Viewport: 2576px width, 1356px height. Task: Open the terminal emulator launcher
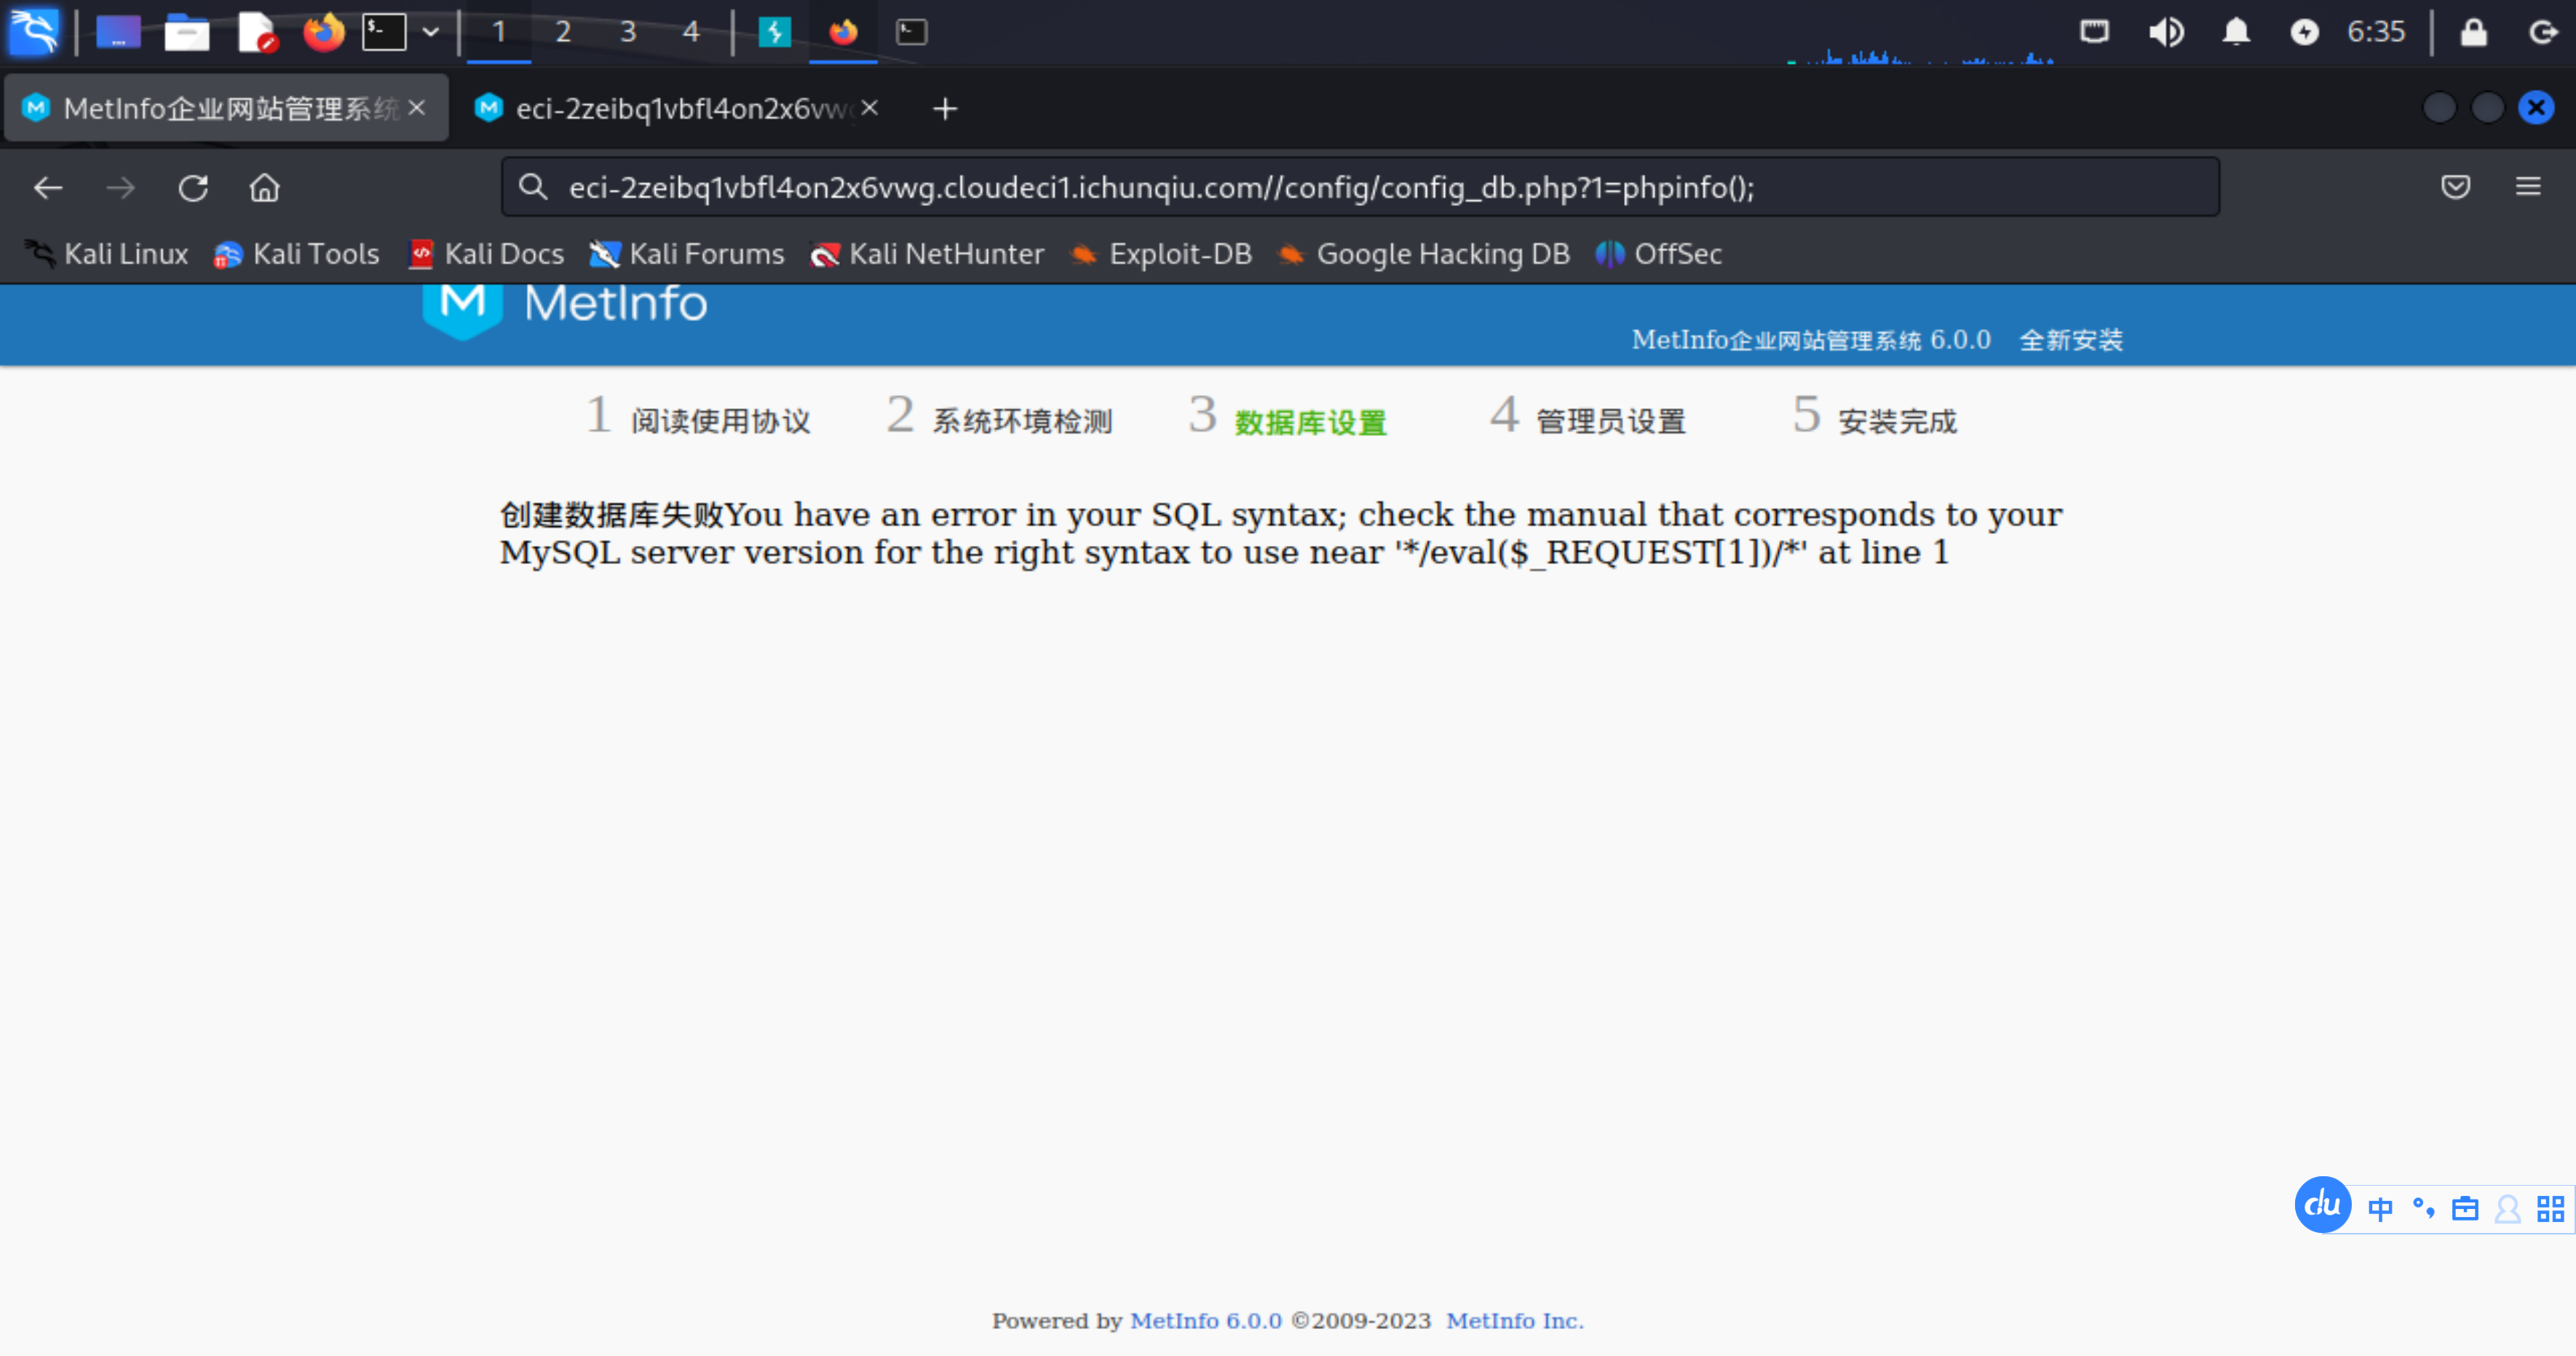[384, 32]
